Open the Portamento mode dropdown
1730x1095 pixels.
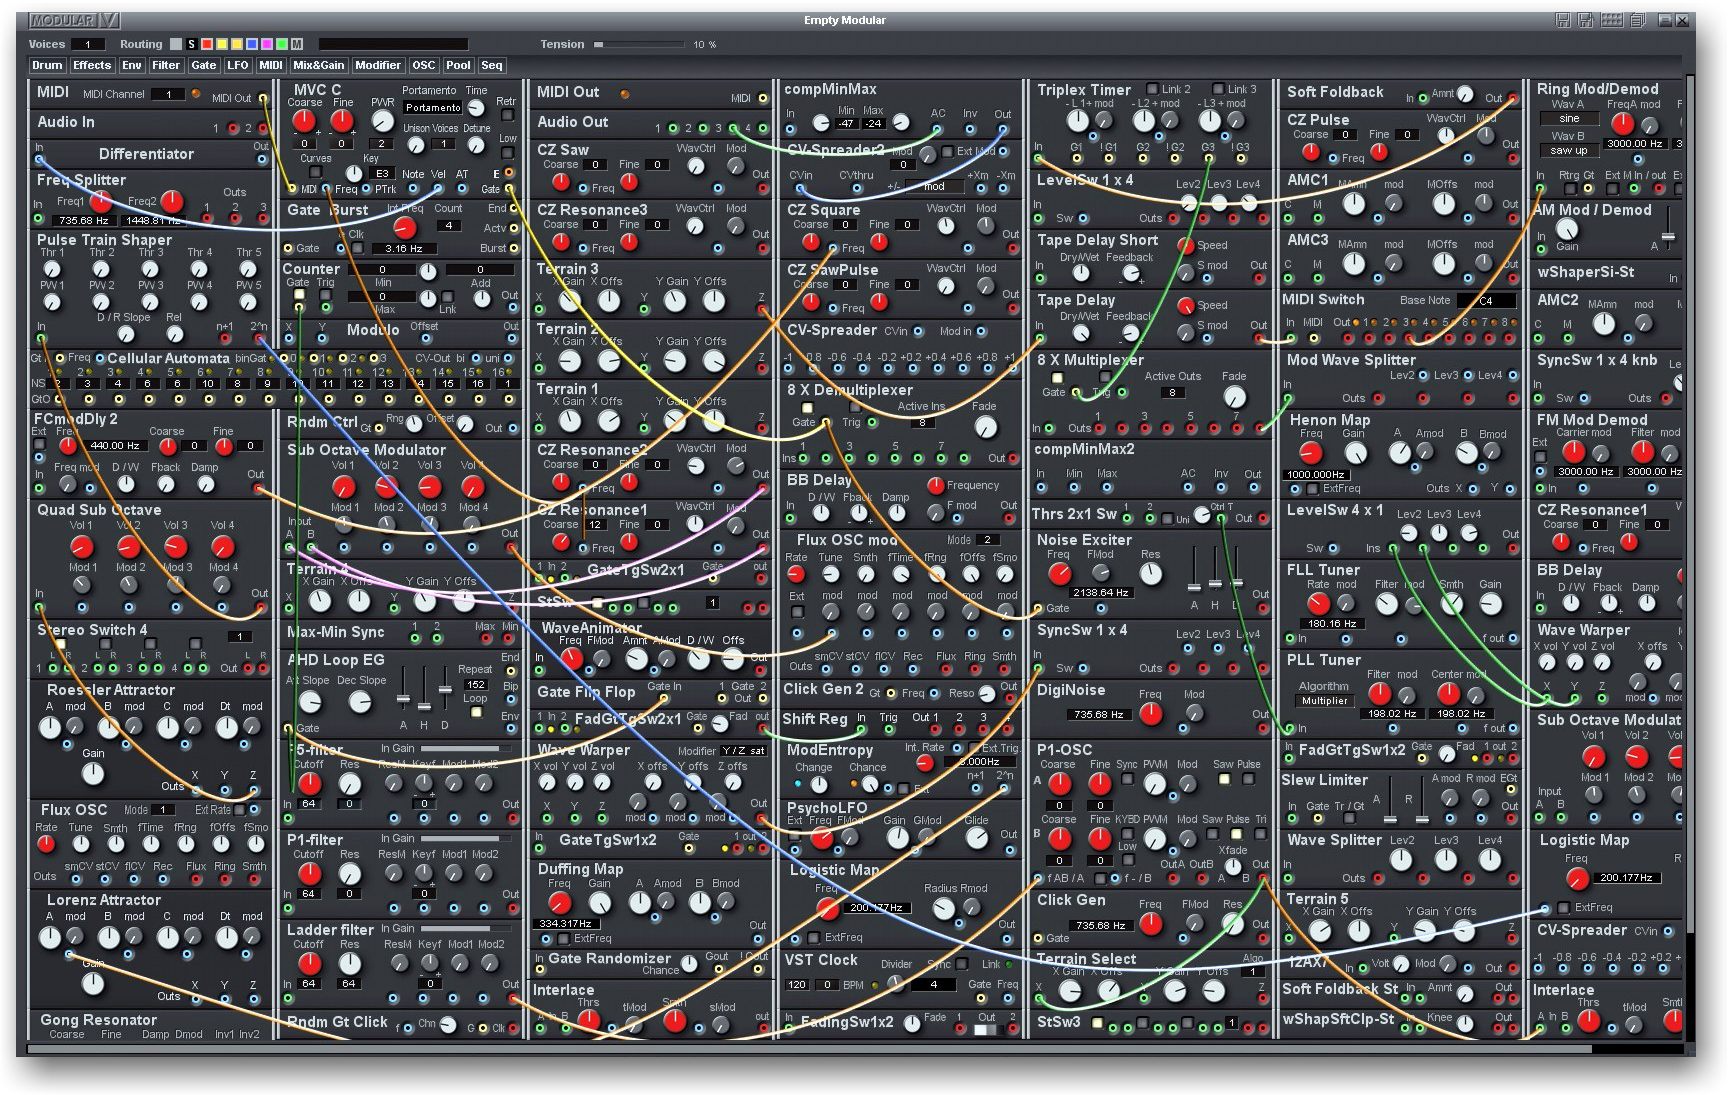tap(433, 108)
